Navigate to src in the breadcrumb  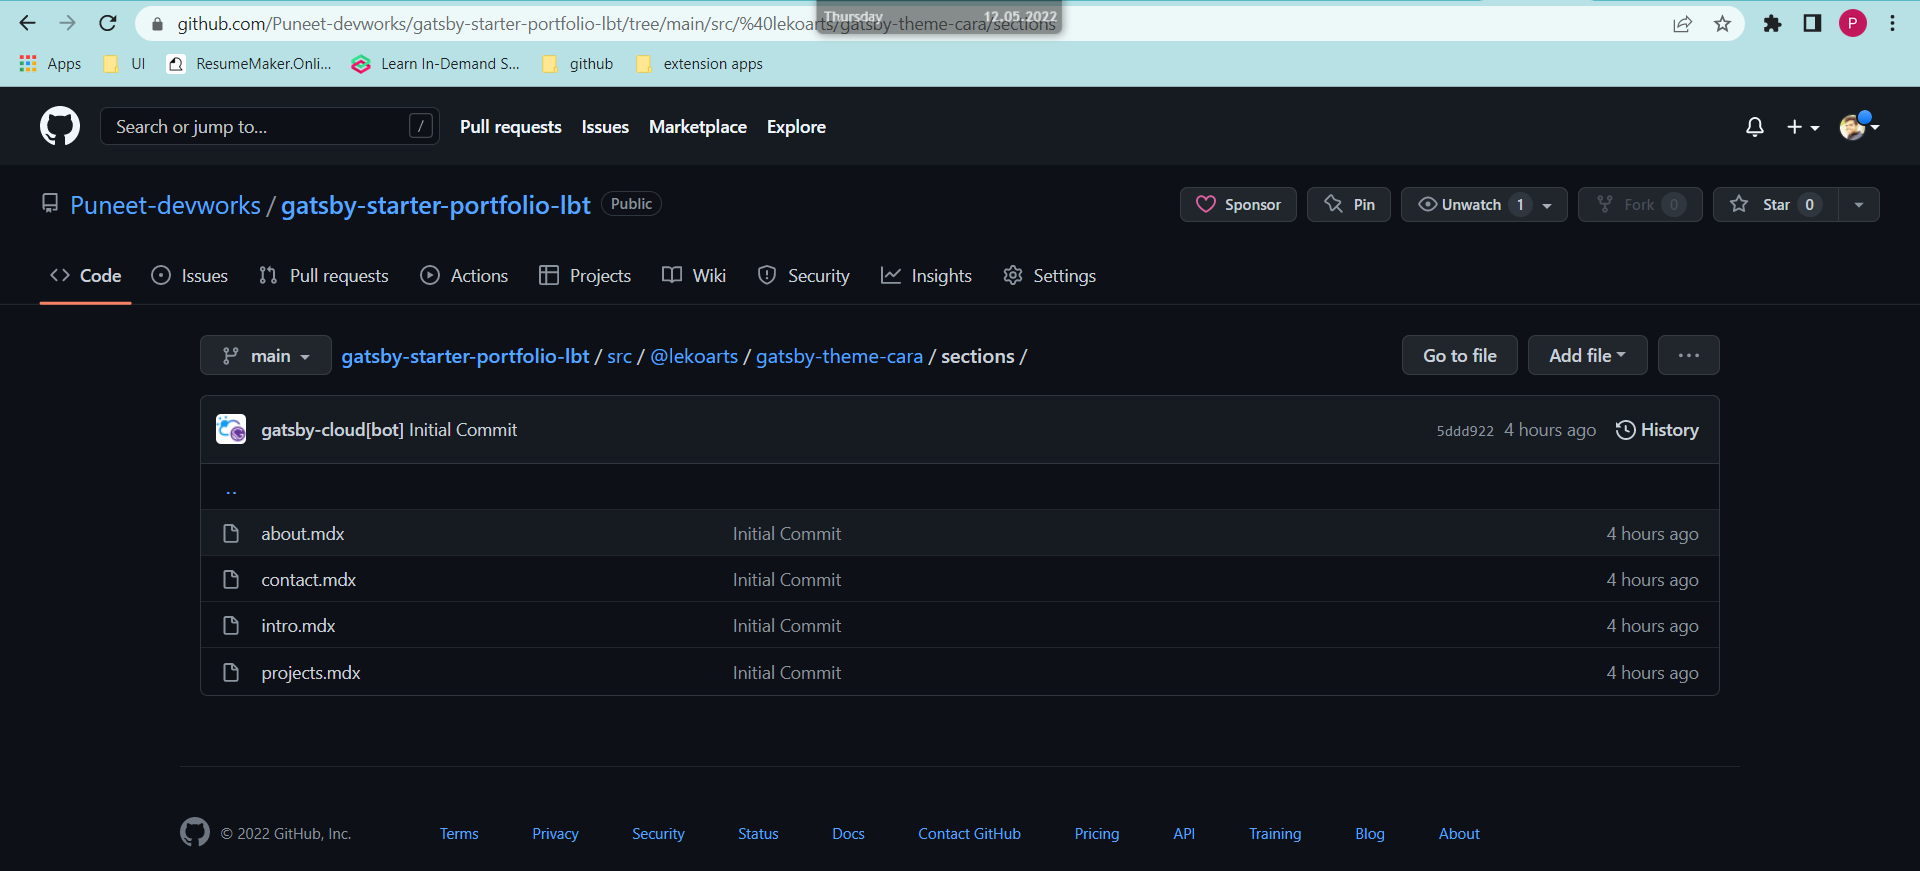click(619, 356)
